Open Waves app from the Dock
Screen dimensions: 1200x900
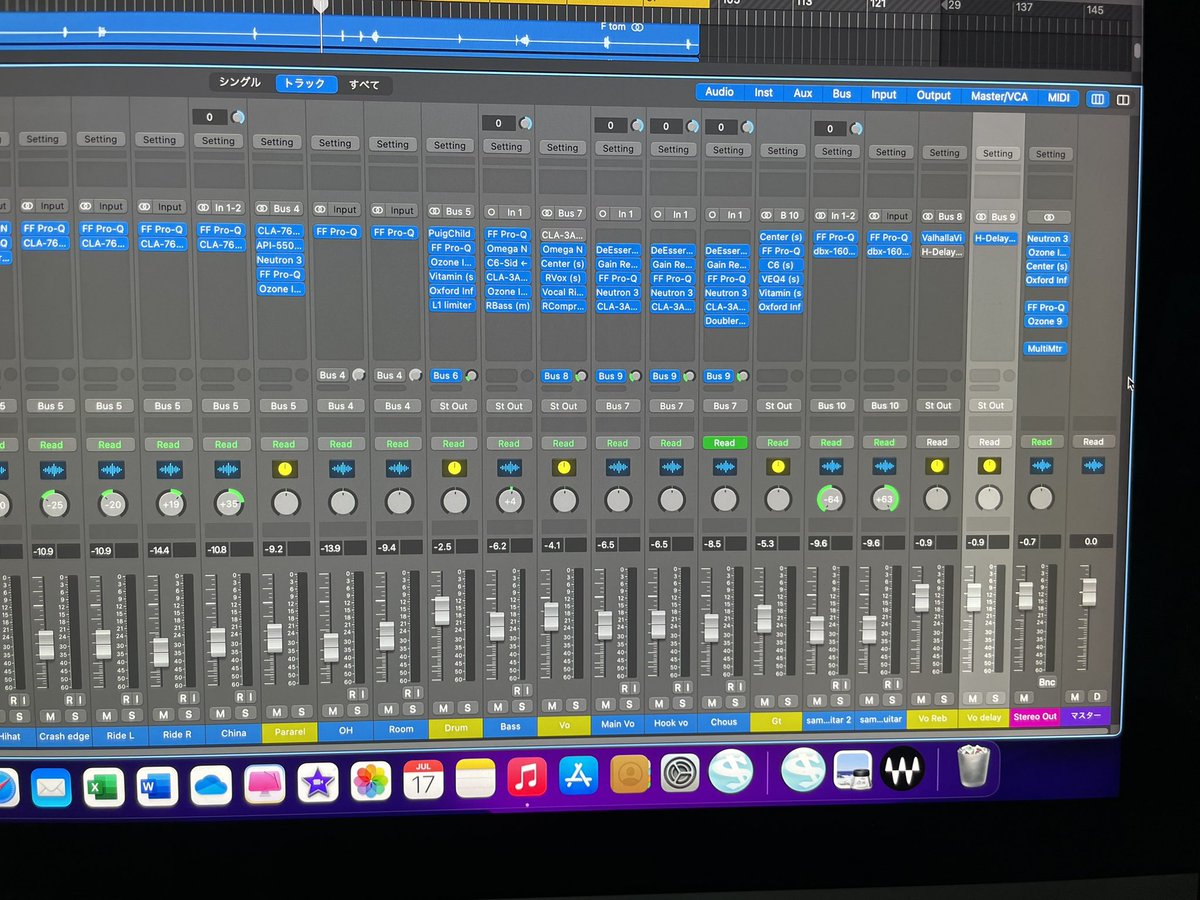tap(903, 769)
